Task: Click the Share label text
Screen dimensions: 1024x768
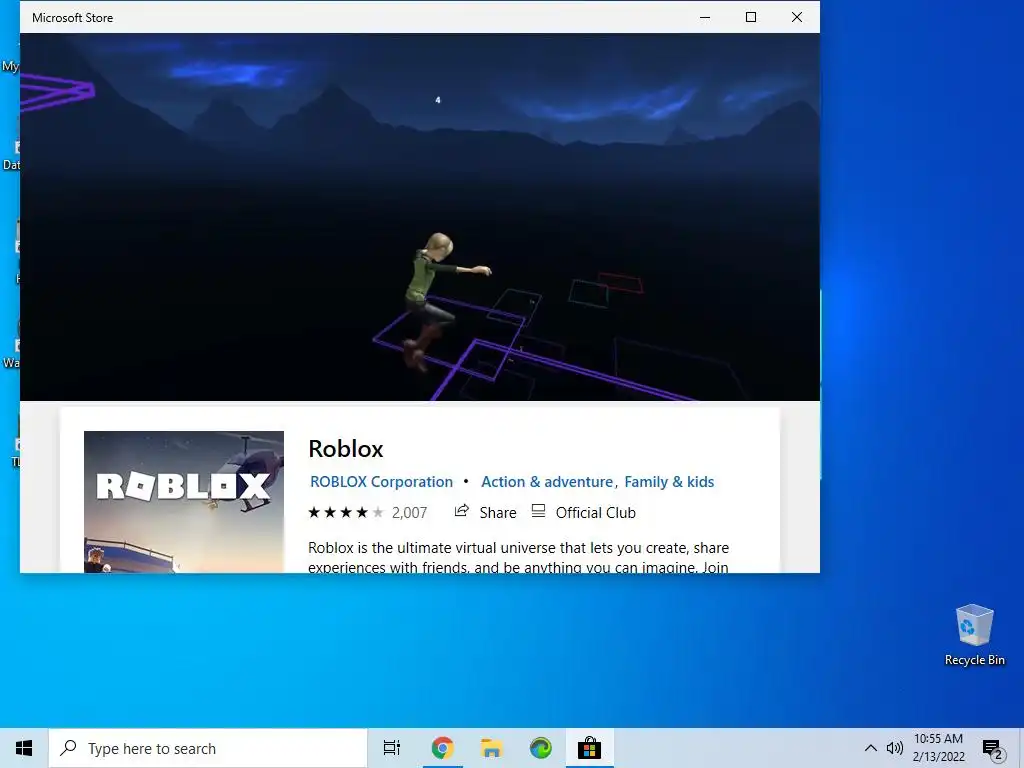Action: (498, 513)
